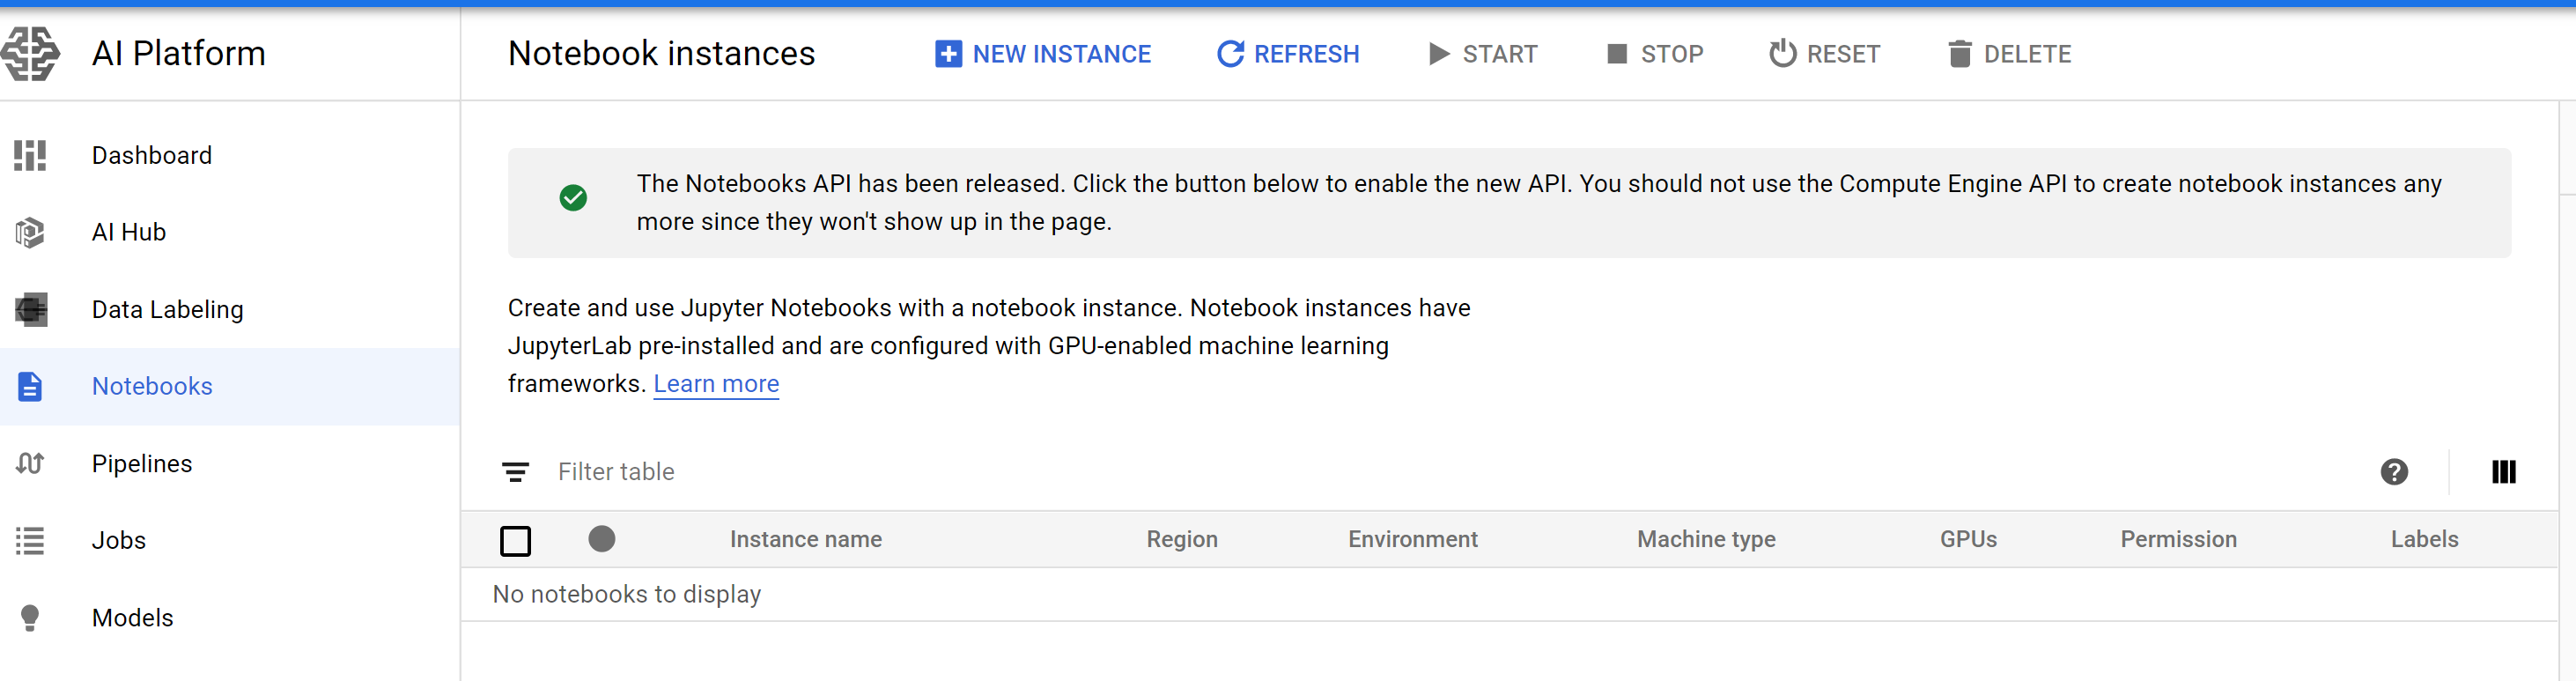The height and width of the screenshot is (681, 2576).
Task: Toggle the select-all instances checkbox
Action: click(x=516, y=541)
